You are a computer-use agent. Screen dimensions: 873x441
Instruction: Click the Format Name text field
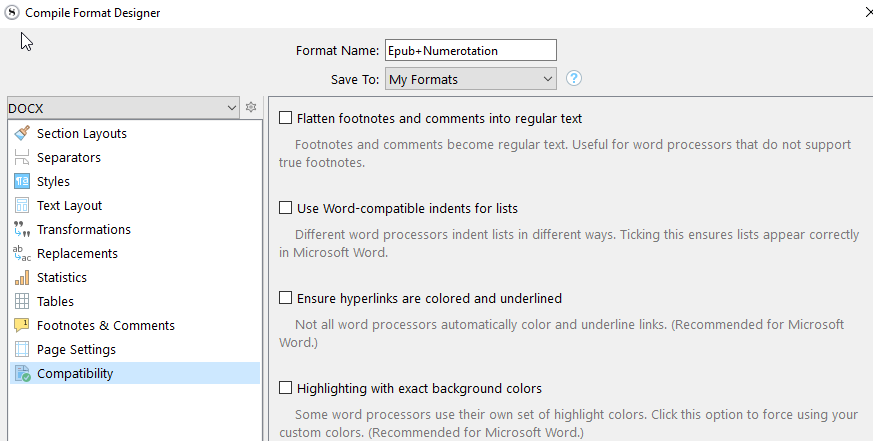click(470, 50)
